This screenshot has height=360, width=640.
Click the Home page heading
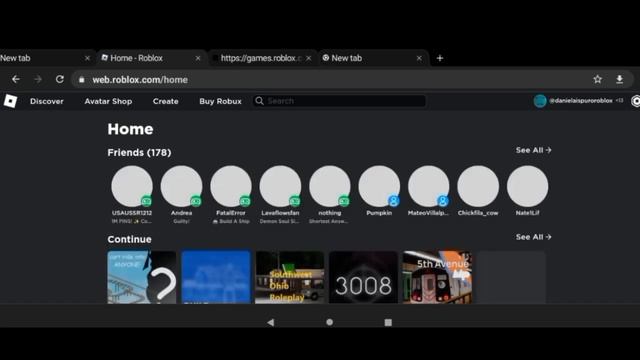pyautogui.click(x=130, y=129)
